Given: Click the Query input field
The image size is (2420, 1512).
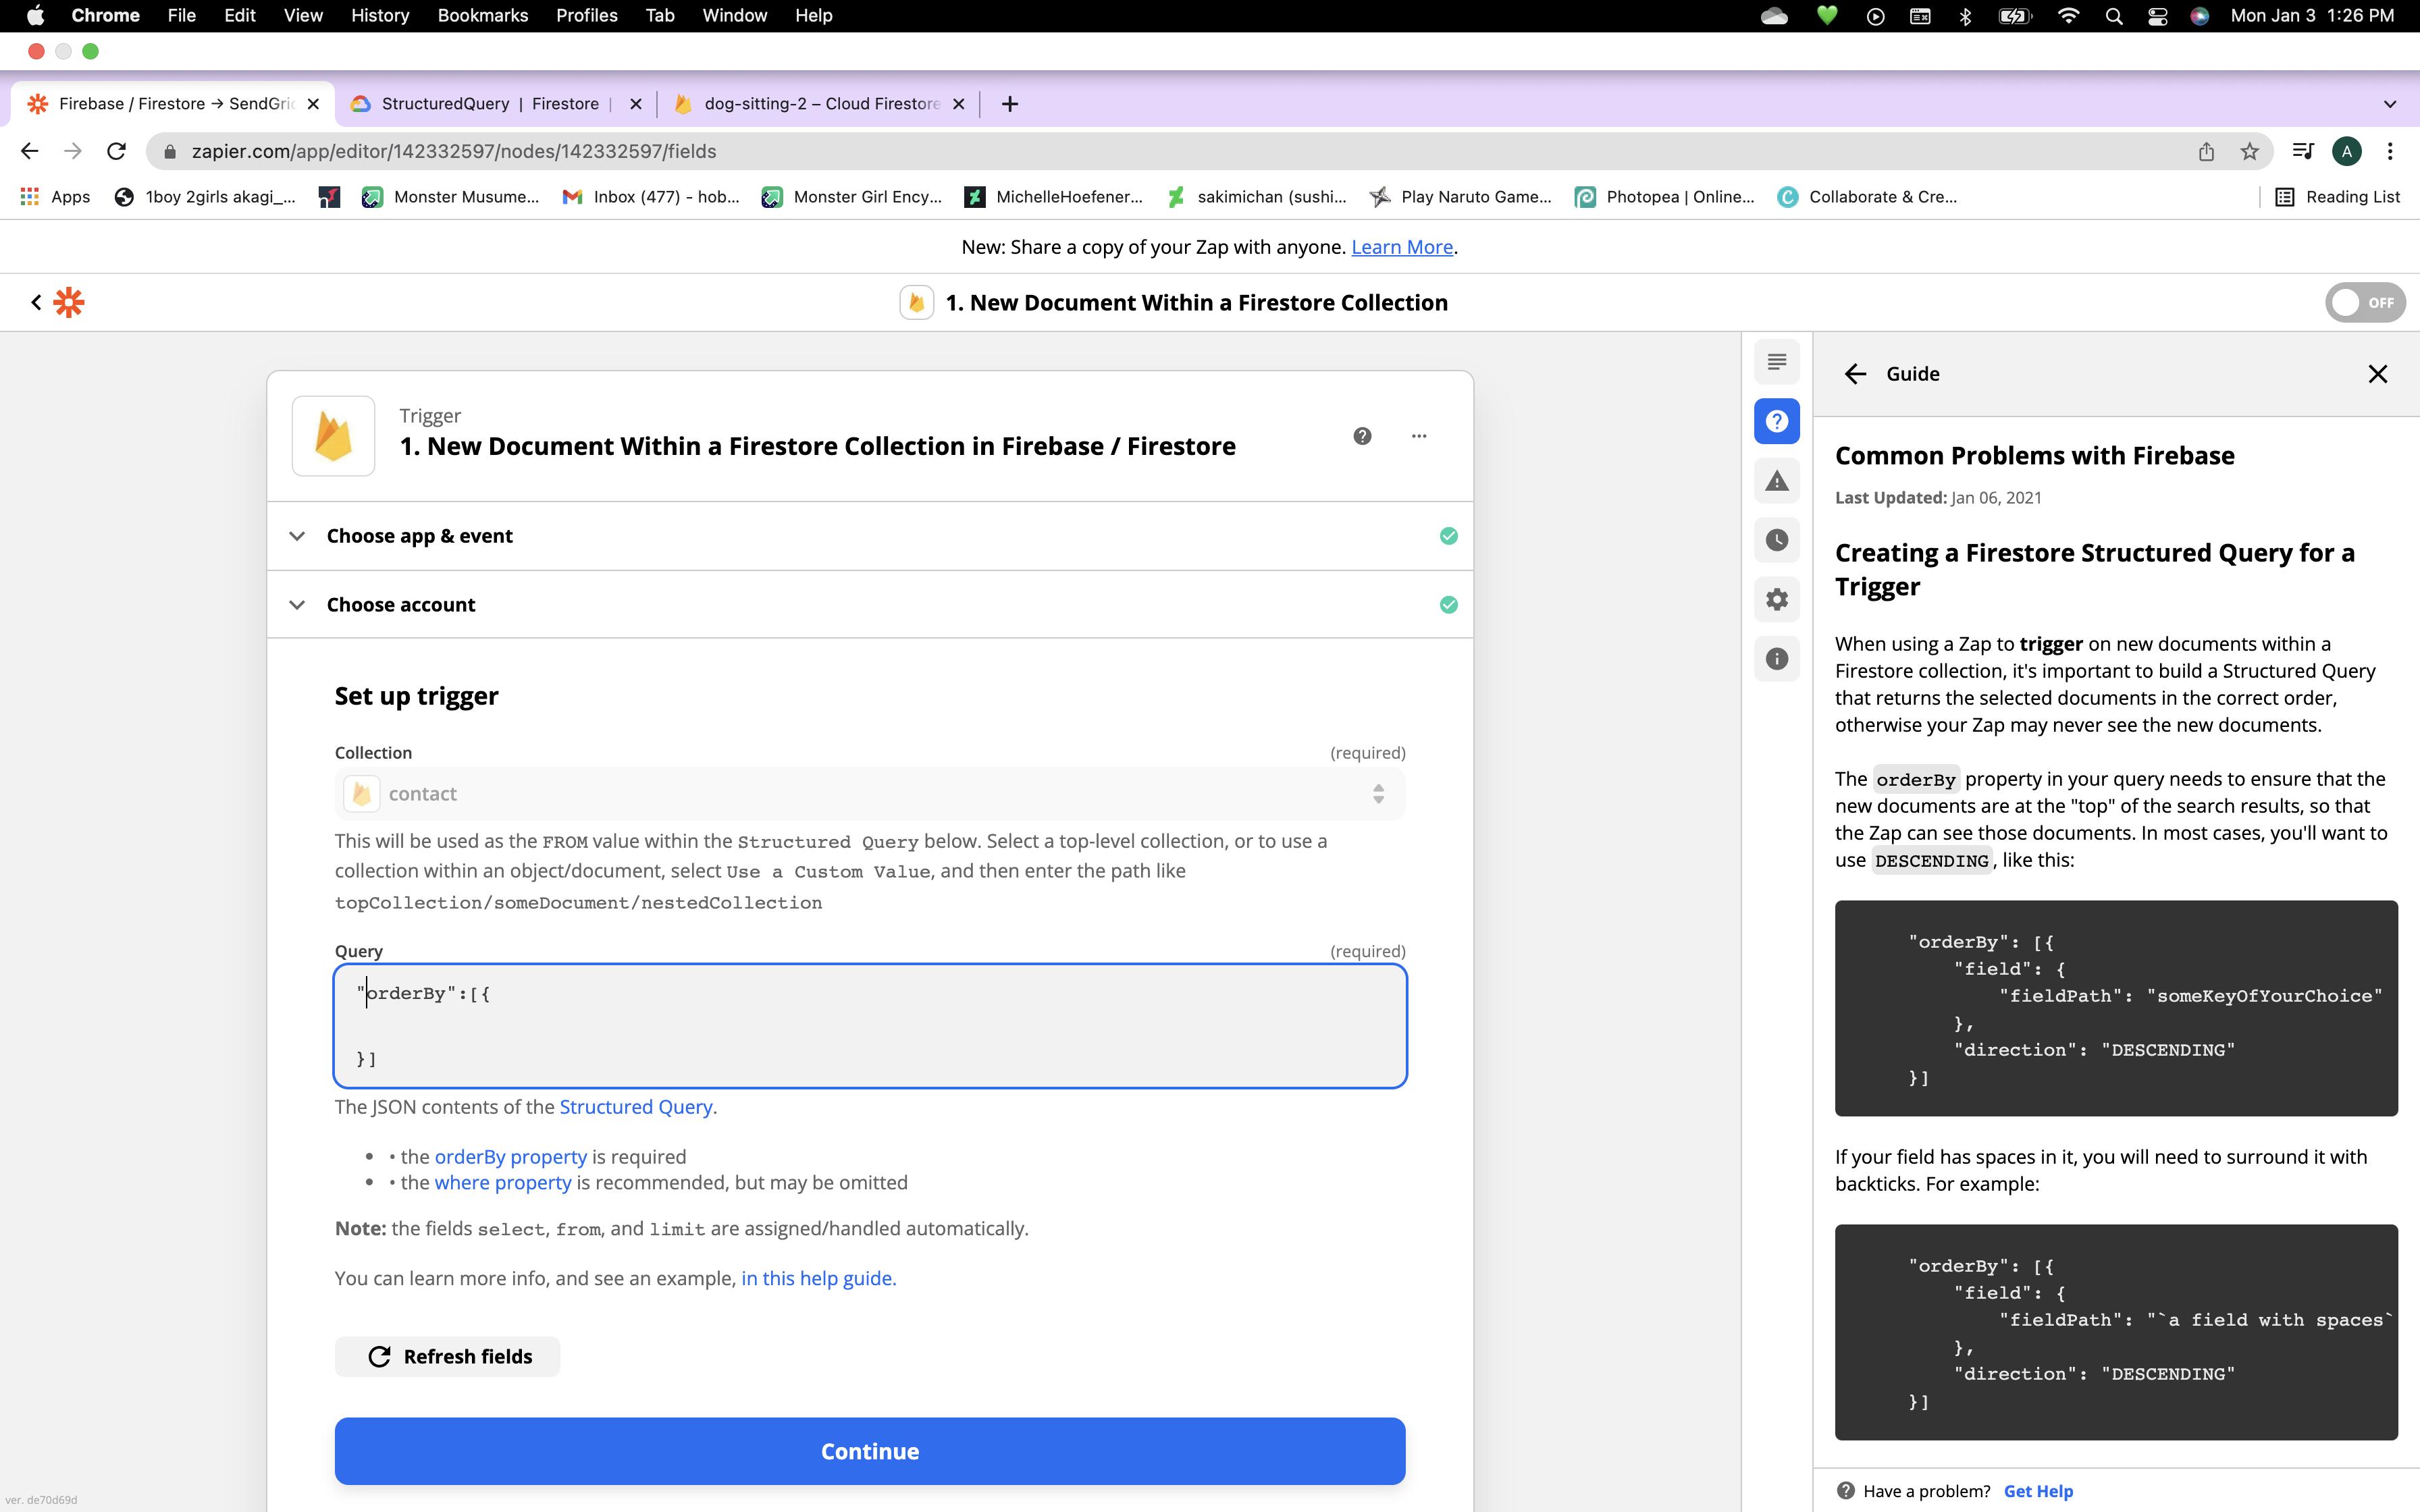Looking at the screenshot, I should (x=870, y=1024).
